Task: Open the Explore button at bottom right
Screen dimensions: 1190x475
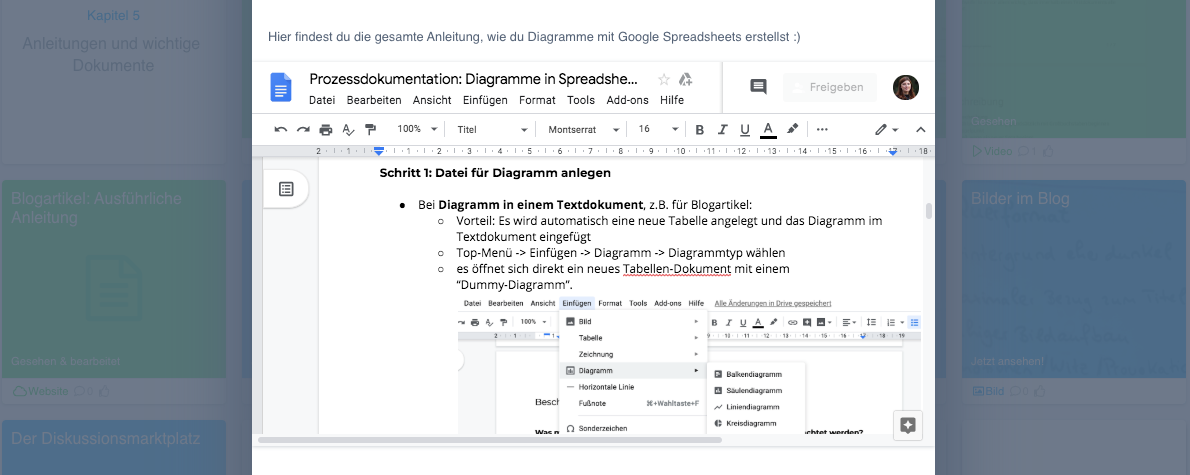Action: tap(907, 426)
